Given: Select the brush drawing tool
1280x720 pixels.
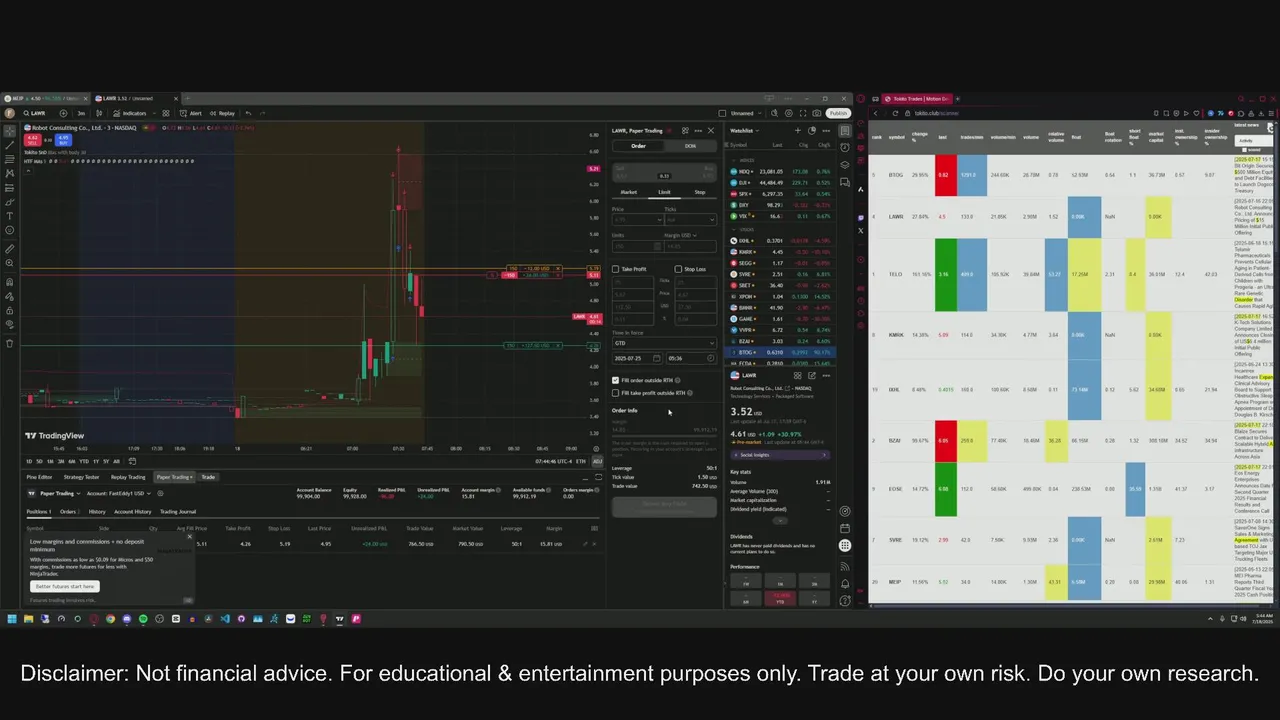Looking at the screenshot, I should (x=10, y=201).
